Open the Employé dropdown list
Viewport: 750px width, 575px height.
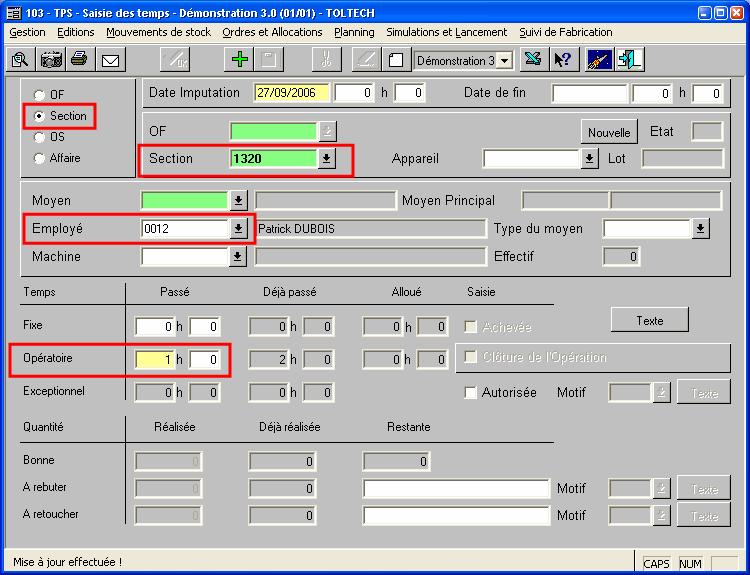tap(238, 229)
